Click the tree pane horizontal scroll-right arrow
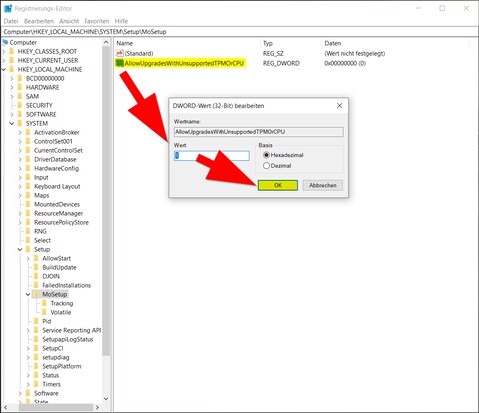 (x=97, y=407)
